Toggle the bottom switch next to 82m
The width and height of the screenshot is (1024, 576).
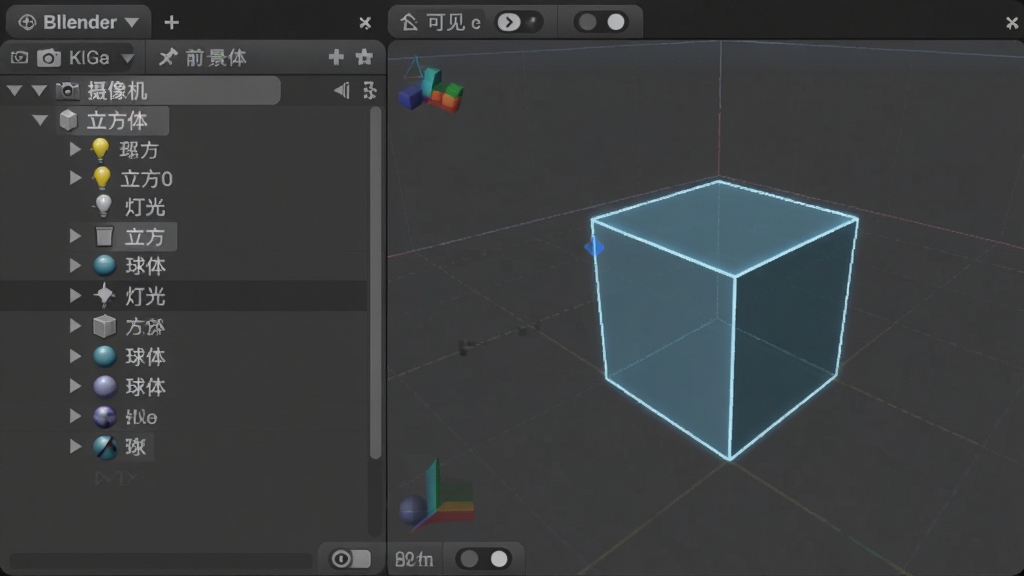[x=484, y=559]
